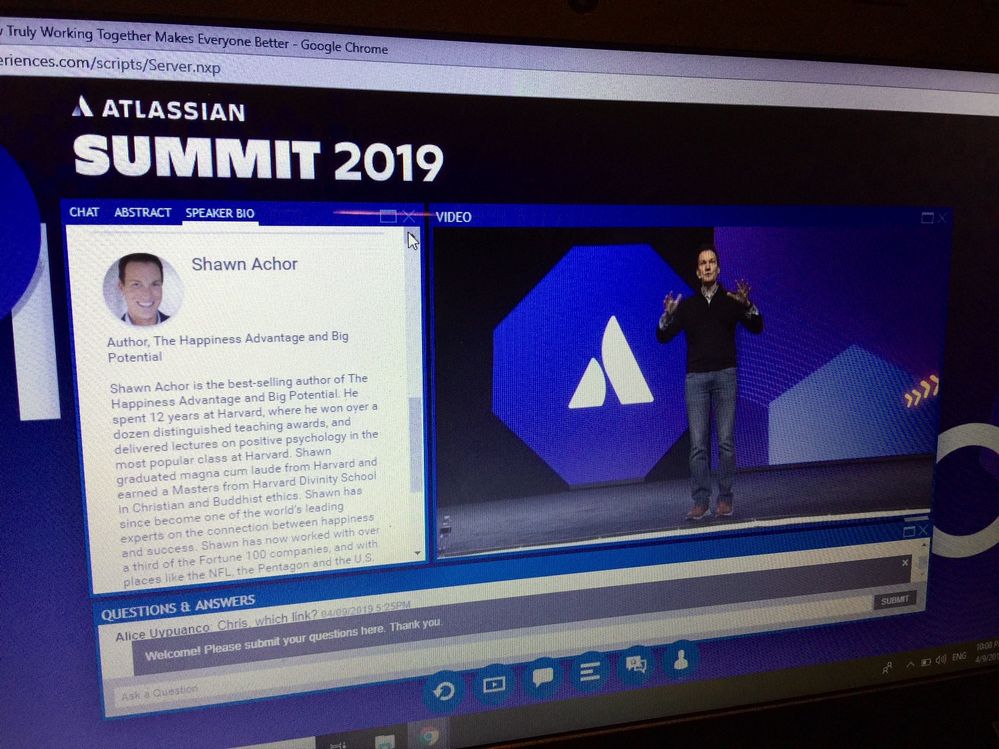This screenshot has height=749, width=999.
Task: Maximize the speaker bio panel
Action: [388, 216]
